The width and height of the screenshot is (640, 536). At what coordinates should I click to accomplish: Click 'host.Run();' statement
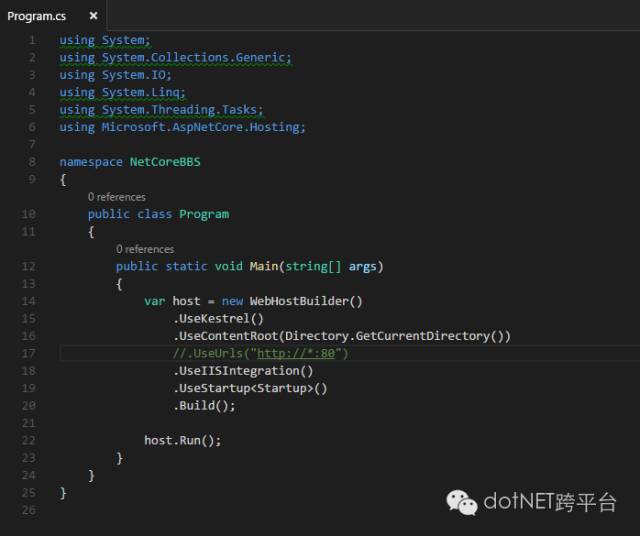[x=182, y=440]
